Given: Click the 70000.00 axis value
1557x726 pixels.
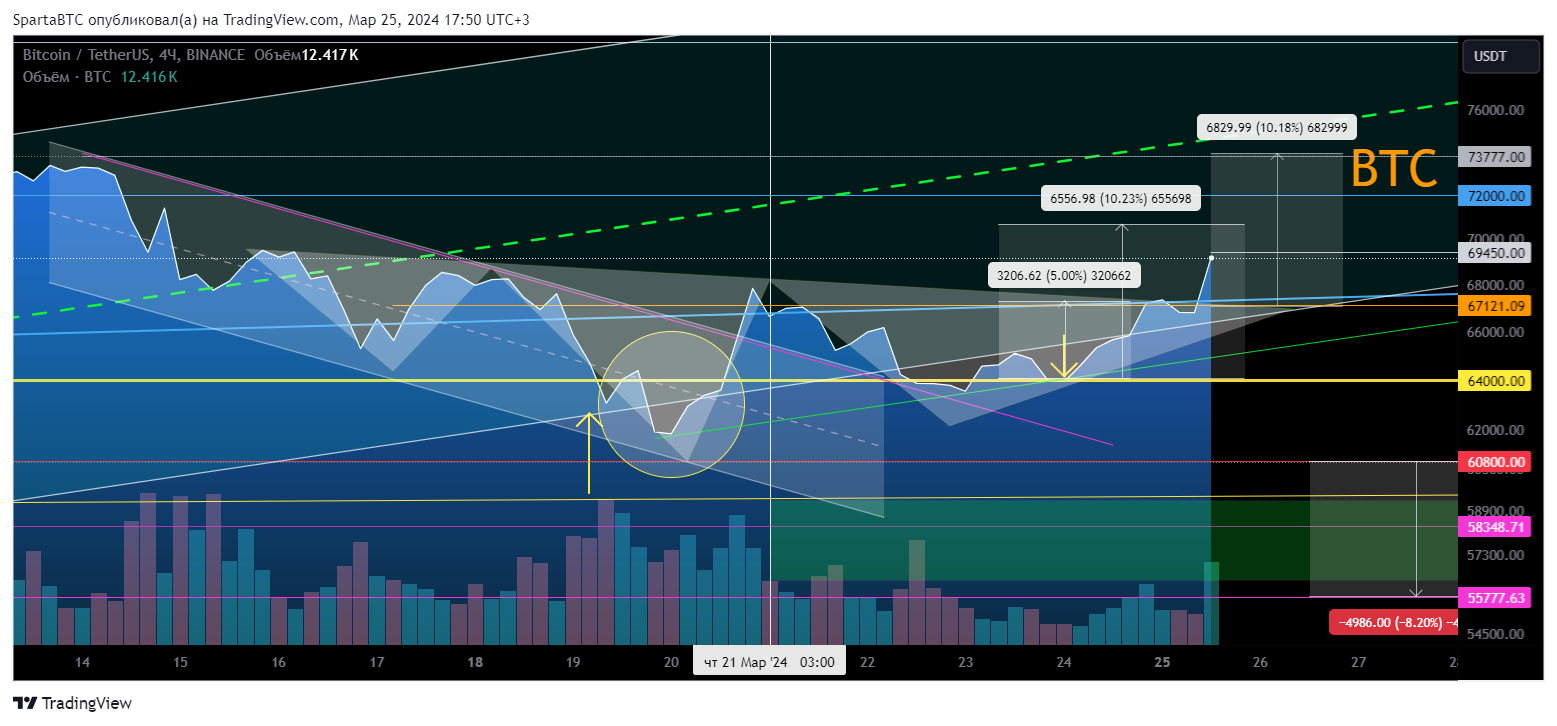Looking at the screenshot, I should click(1496, 238).
